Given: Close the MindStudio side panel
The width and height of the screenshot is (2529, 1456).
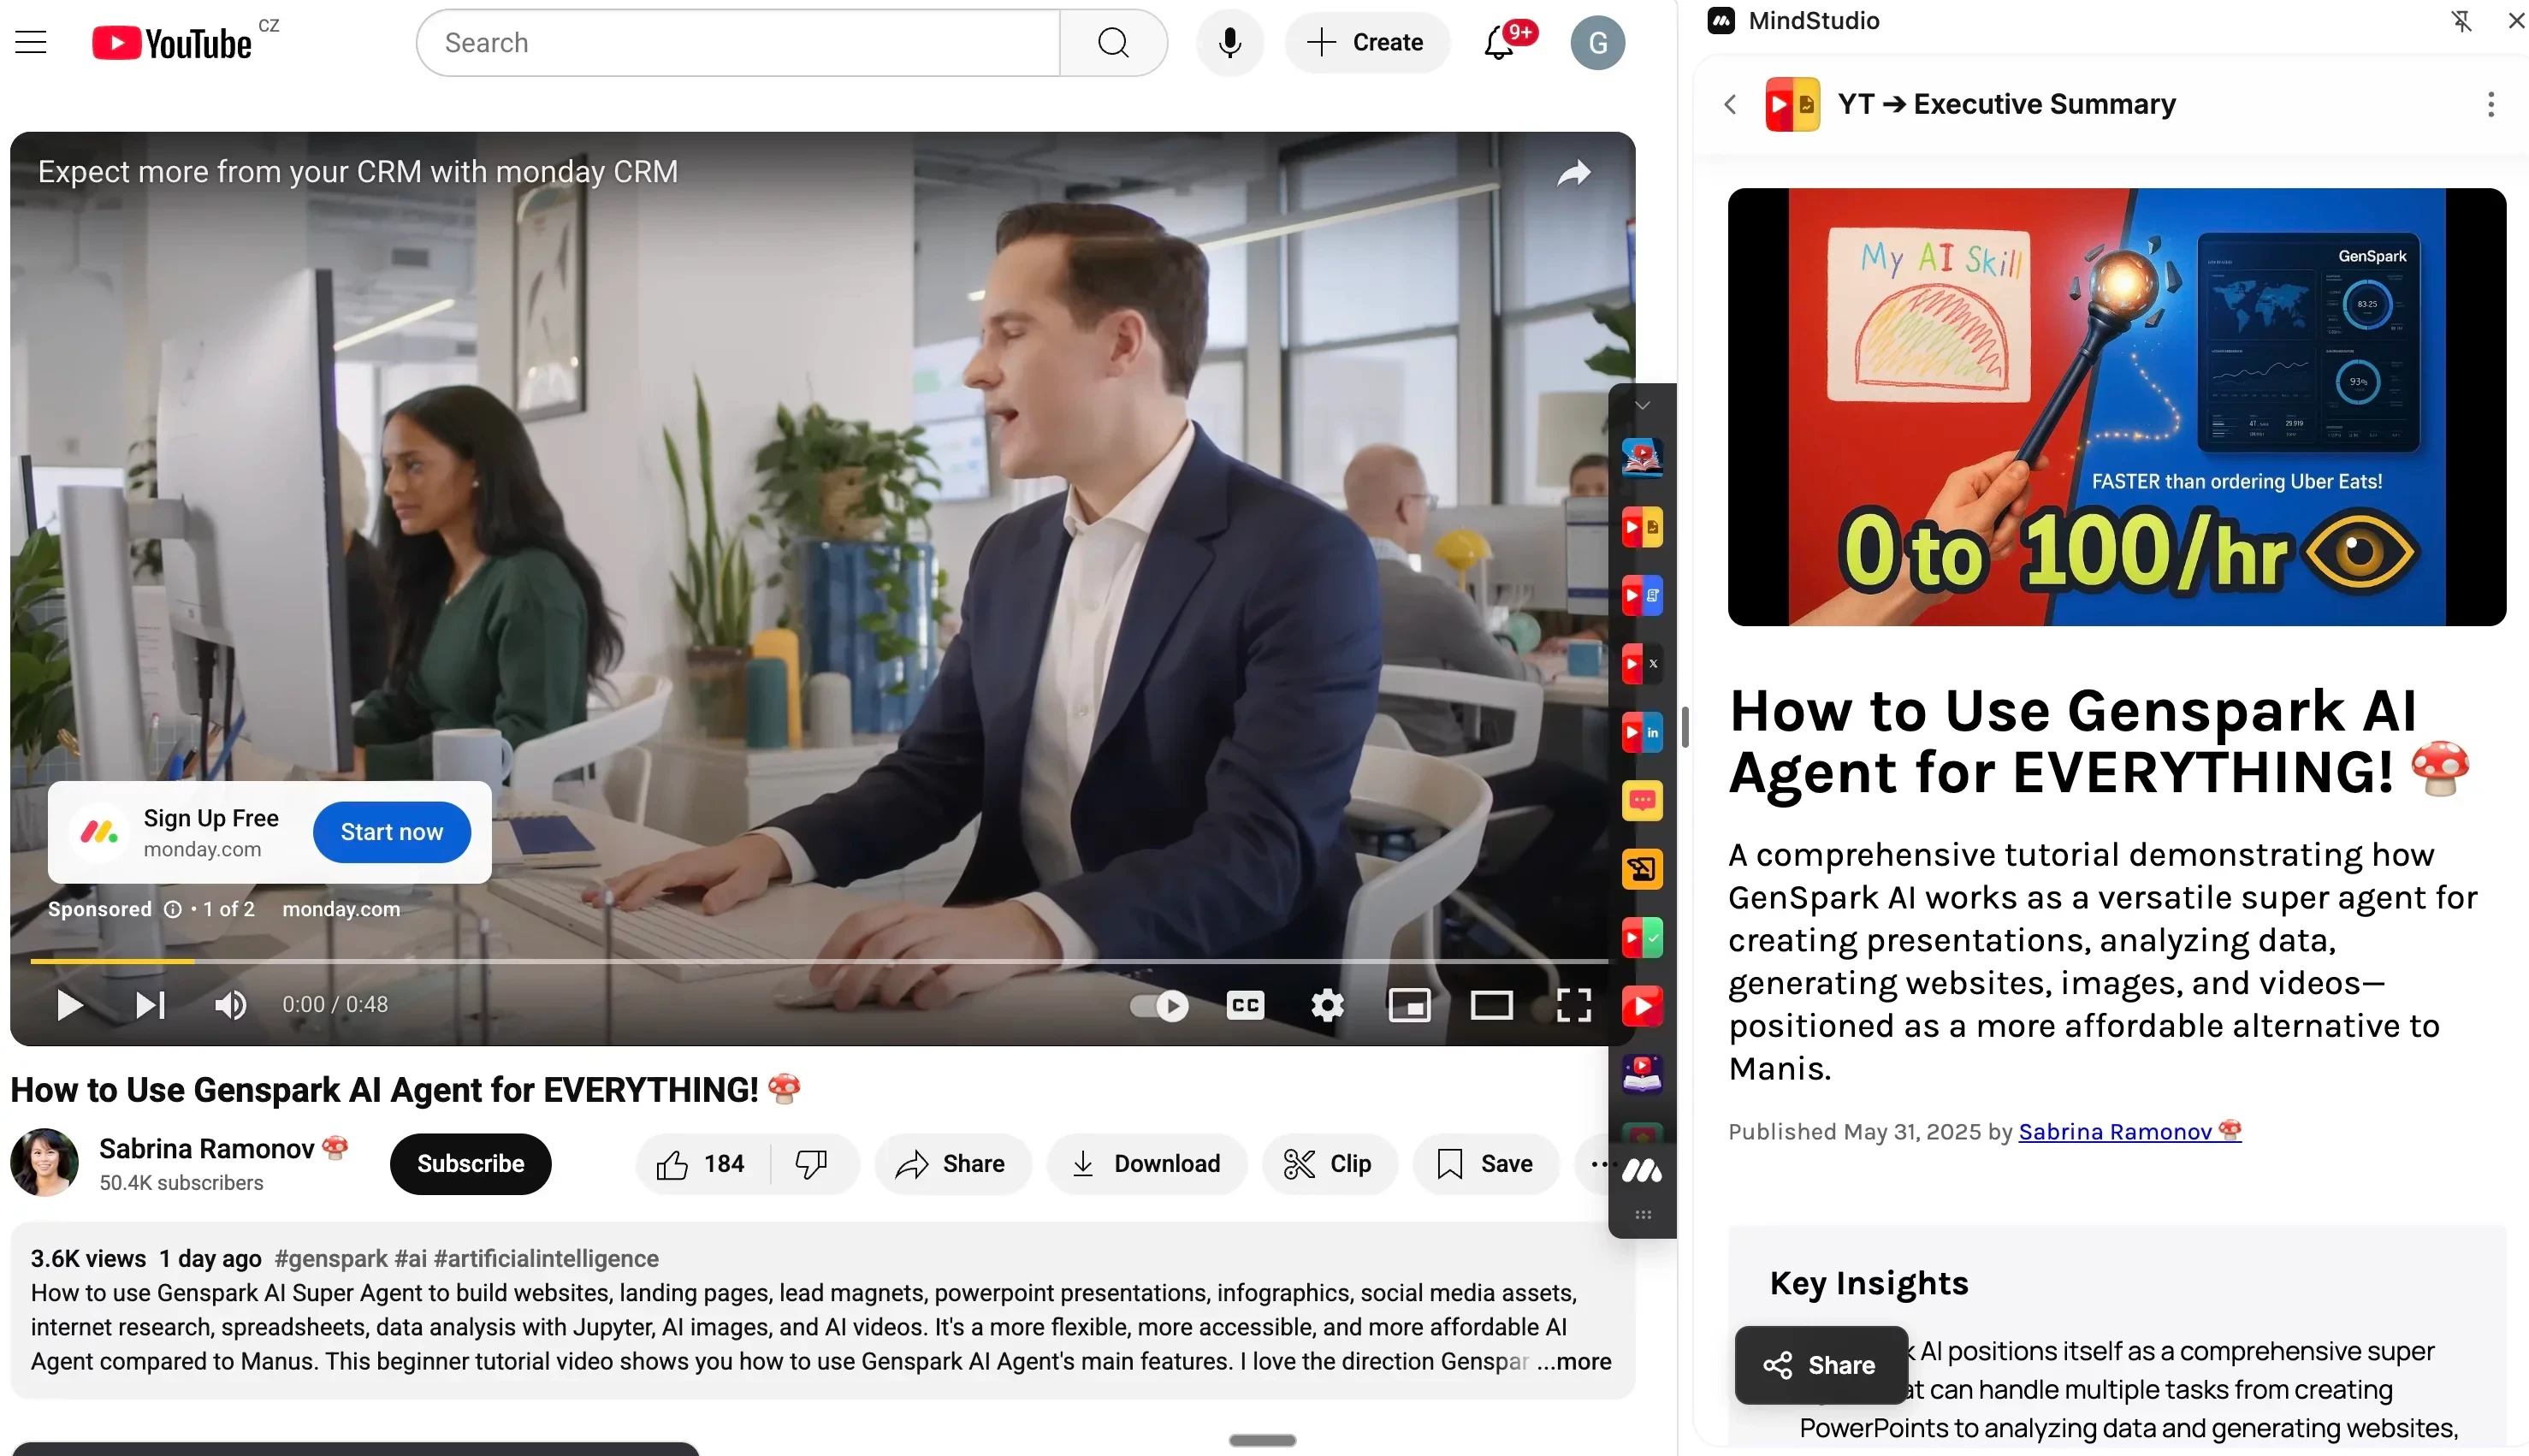Looking at the screenshot, I should [2515, 21].
